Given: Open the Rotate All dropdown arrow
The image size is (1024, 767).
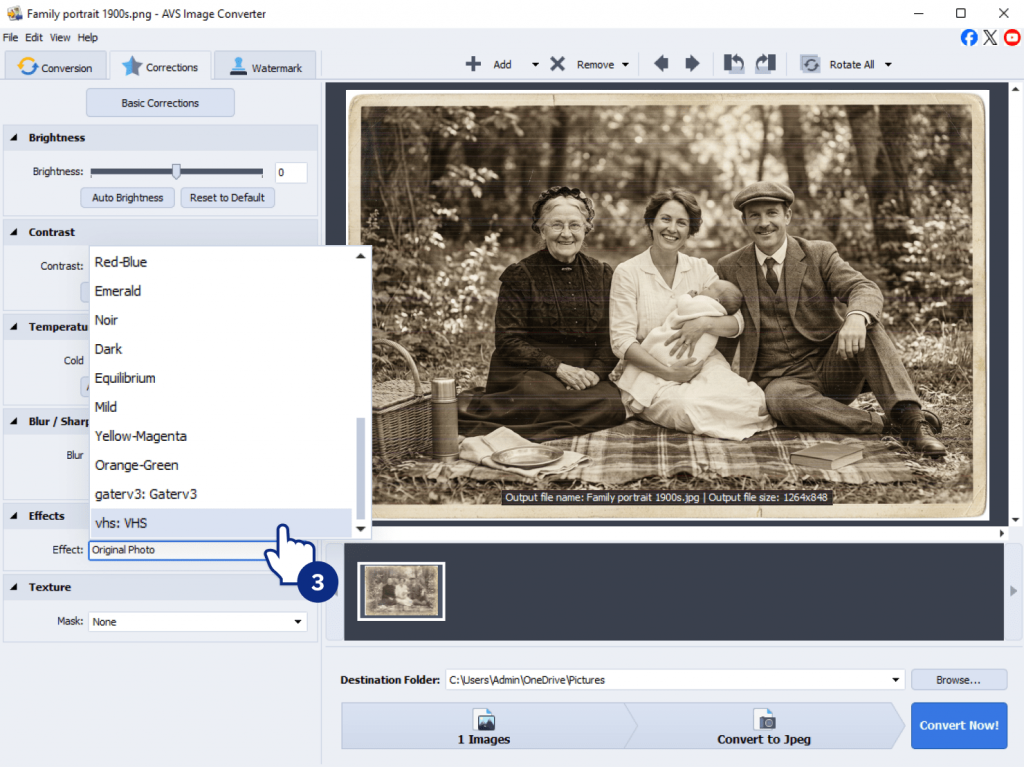Looking at the screenshot, I should click(888, 65).
